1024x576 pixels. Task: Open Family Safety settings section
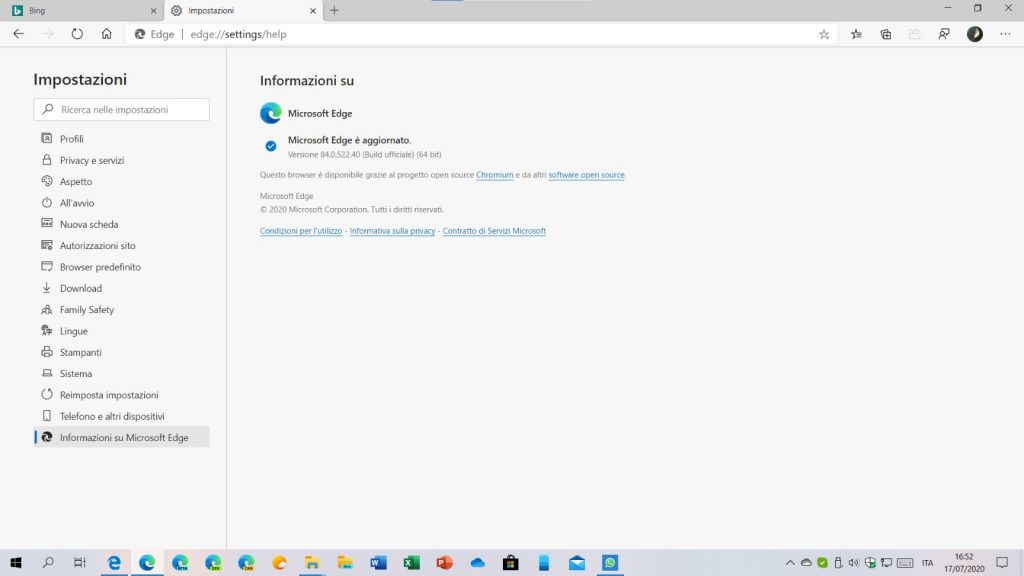[86, 310]
